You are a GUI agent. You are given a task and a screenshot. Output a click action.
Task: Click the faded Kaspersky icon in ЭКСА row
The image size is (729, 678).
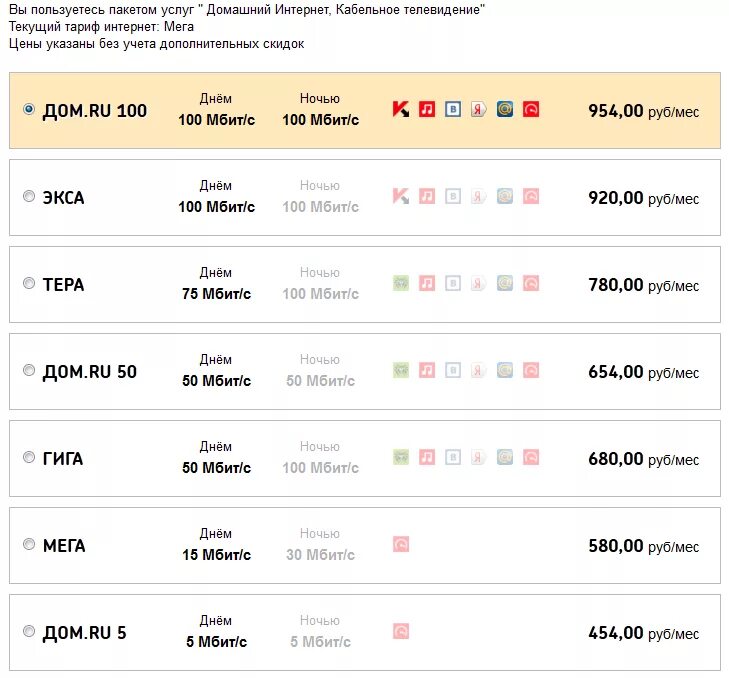click(x=401, y=197)
